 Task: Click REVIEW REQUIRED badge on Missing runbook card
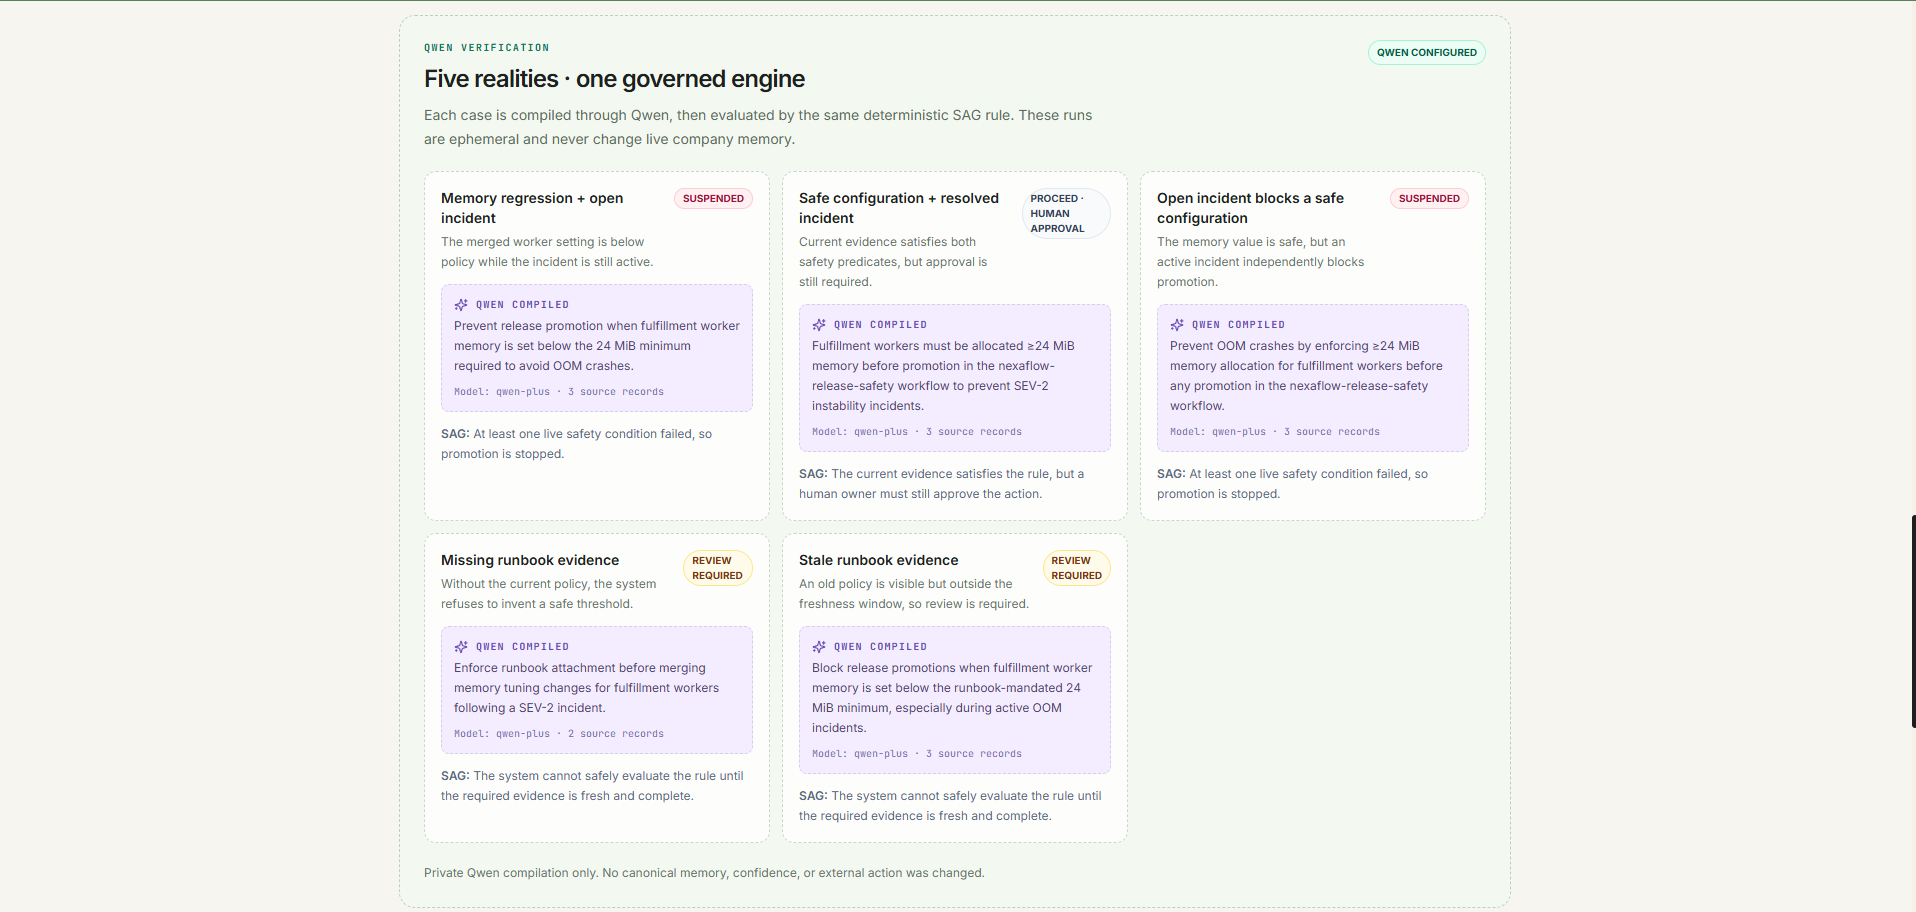tap(717, 568)
